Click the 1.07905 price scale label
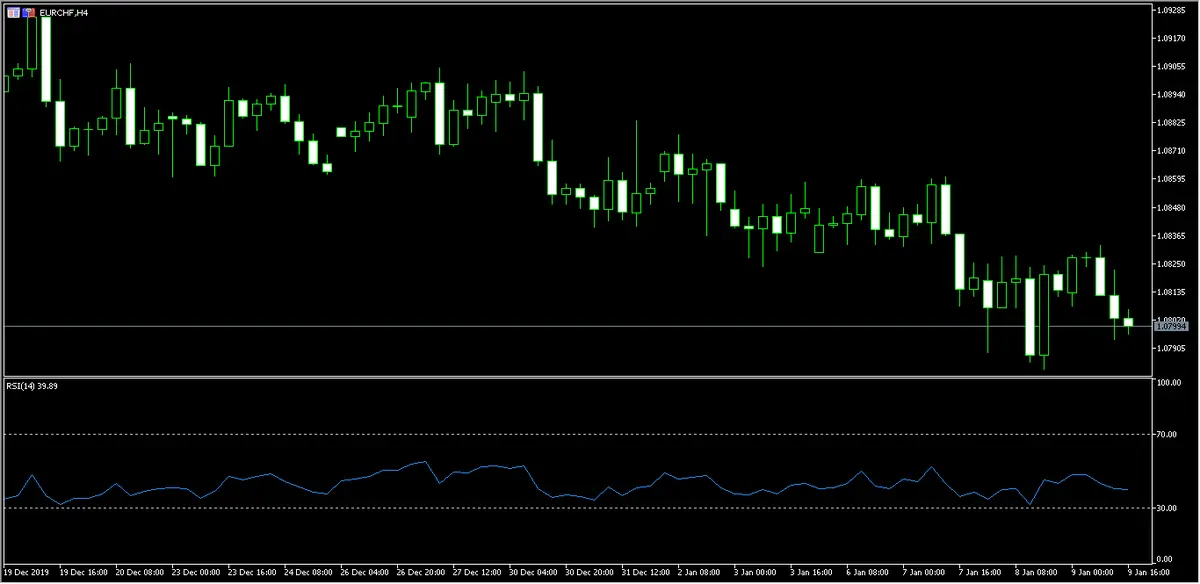This screenshot has width=1200, height=584. click(1171, 349)
